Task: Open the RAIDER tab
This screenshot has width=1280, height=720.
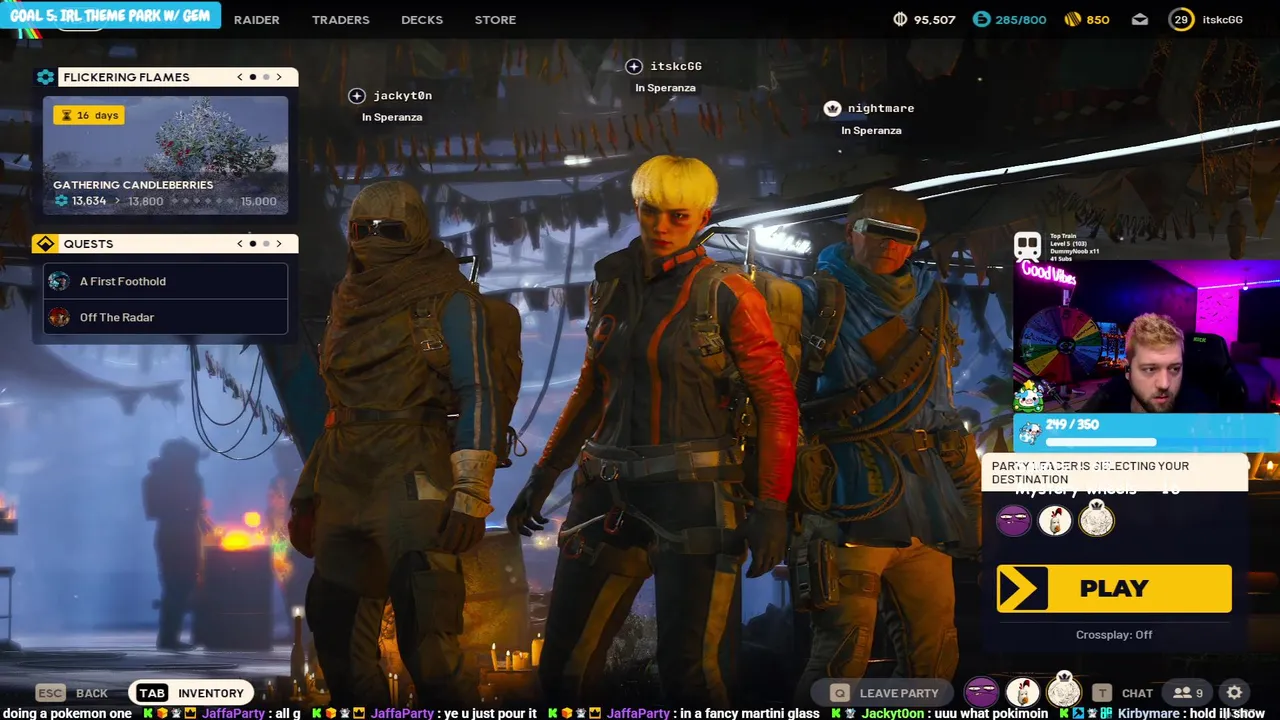Action: click(x=256, y=20)
